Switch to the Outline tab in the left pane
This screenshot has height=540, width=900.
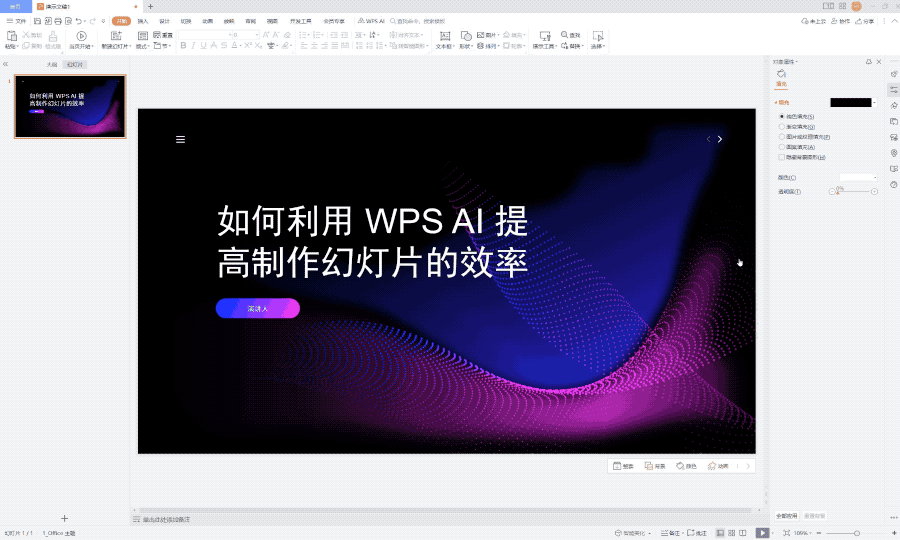pos(52,65)
